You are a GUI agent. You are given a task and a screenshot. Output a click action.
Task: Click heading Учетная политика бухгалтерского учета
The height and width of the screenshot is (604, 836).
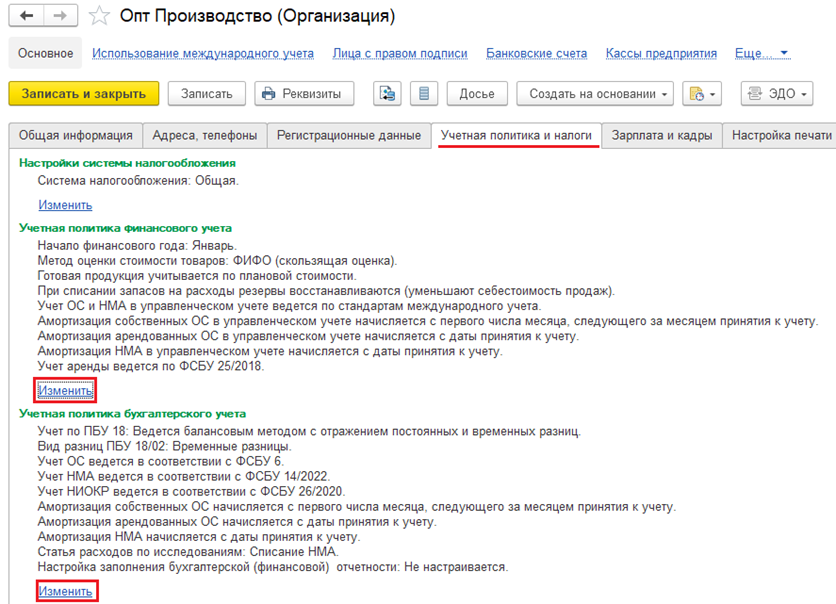[x=133, y=414]
